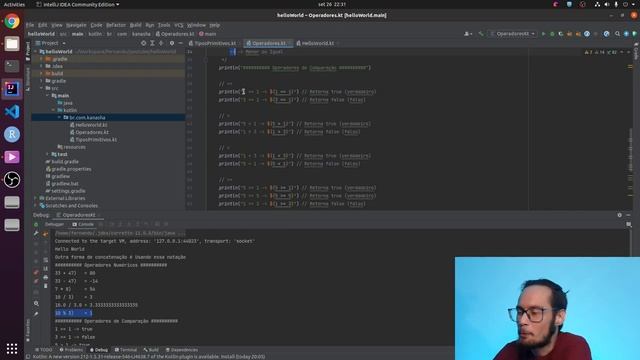Open the File menu

tap(30, 25)
